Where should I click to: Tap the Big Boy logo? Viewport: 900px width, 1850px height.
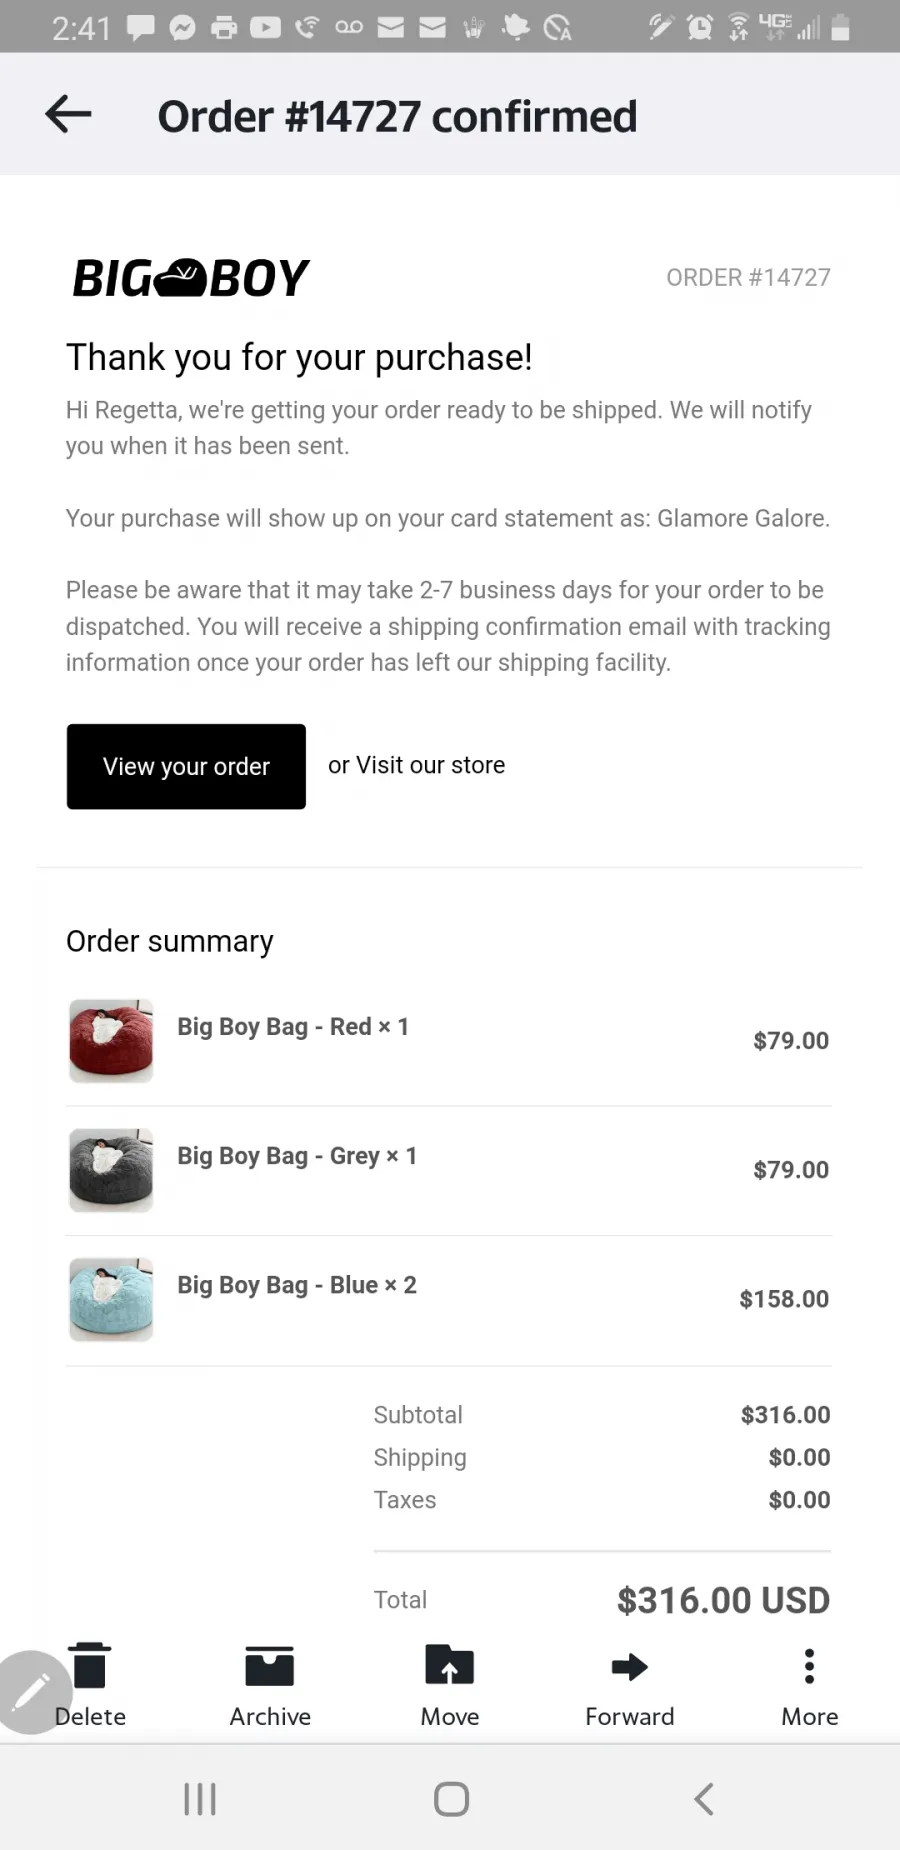191,278
